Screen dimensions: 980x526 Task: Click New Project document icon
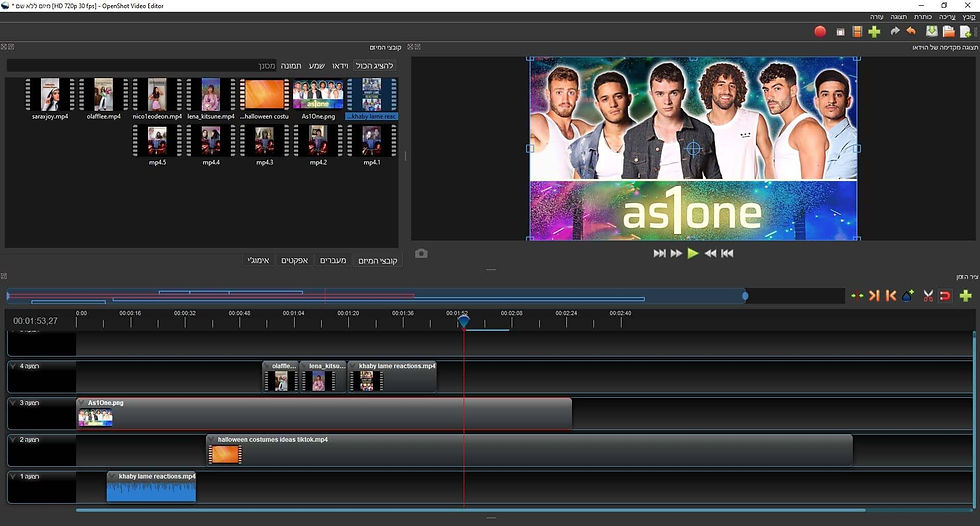tap(966, 31)
